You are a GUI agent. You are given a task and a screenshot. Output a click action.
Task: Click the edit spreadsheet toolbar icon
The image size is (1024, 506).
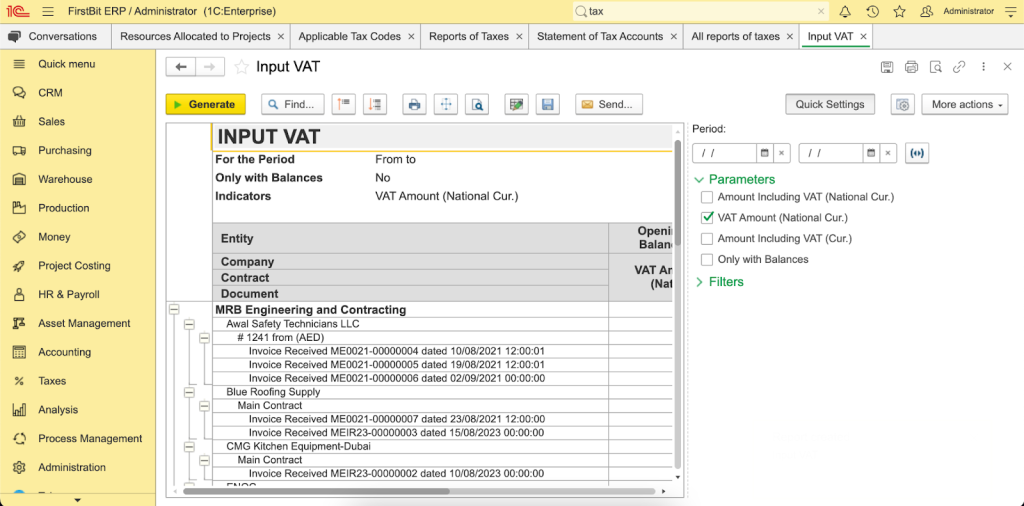pyautogui.click(x=517, y=104)
